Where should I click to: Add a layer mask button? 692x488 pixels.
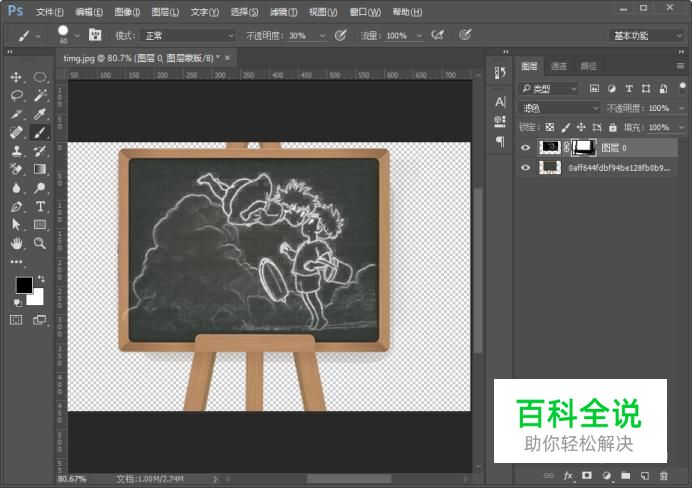pyautogui.click(x=587, y=475)
